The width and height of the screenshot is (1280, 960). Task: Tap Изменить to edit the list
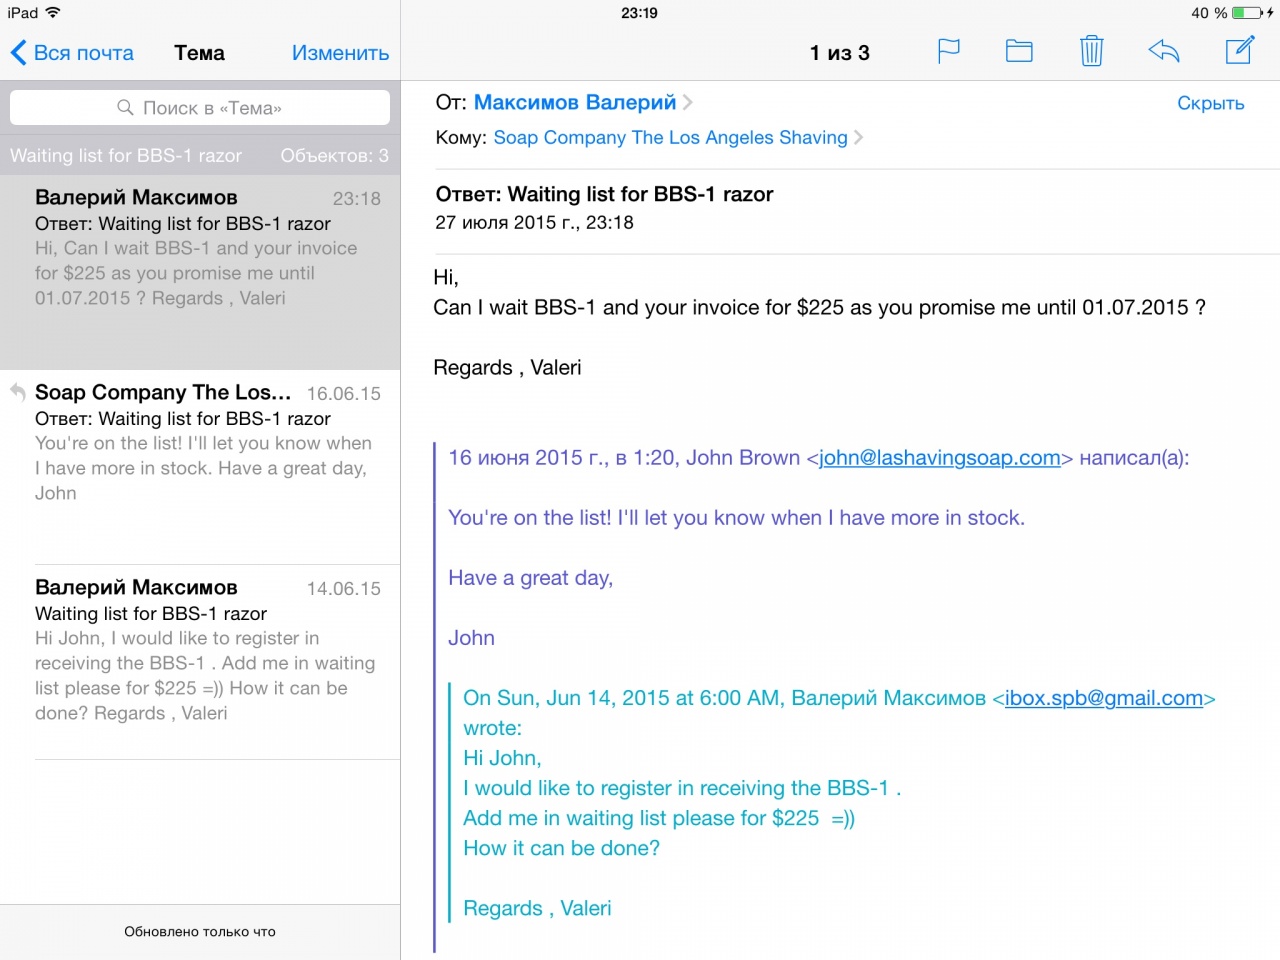click(340, 53)
